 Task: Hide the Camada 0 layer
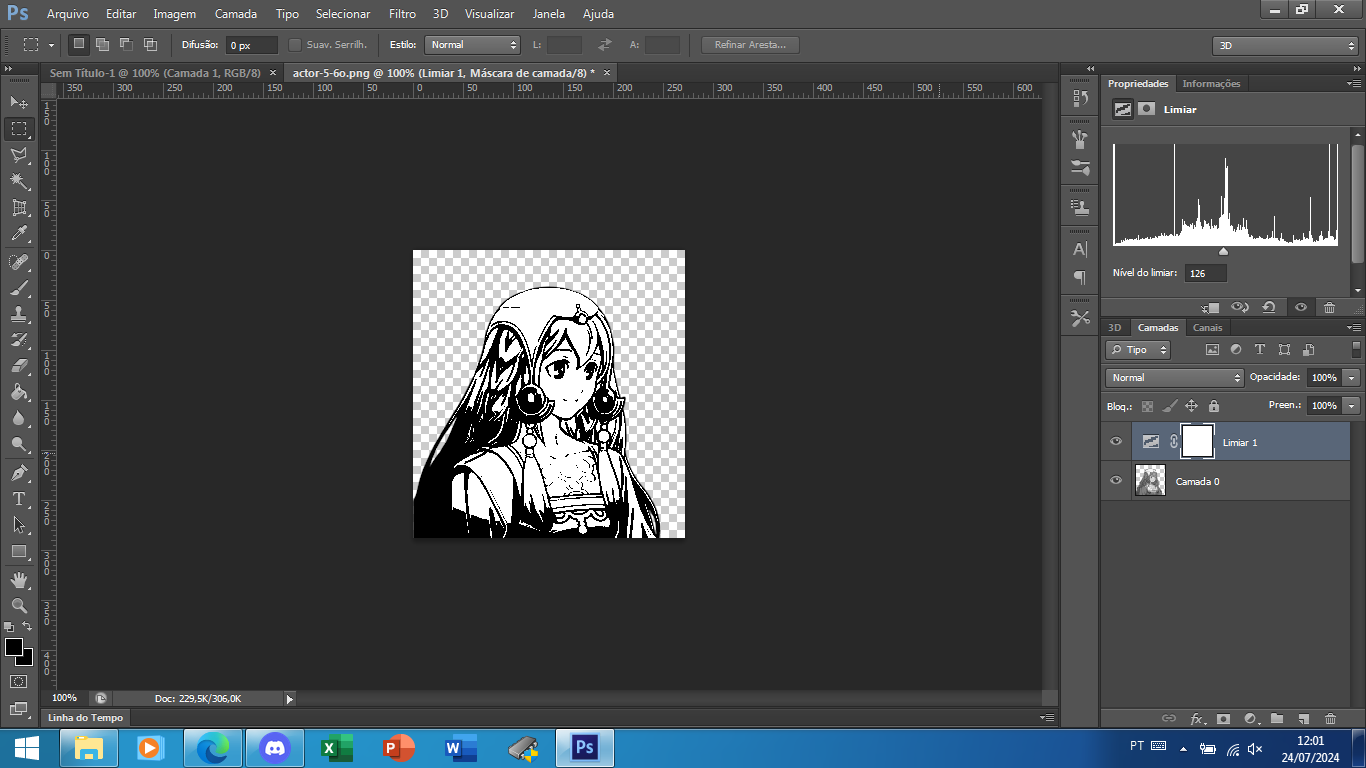(1116, 481)
